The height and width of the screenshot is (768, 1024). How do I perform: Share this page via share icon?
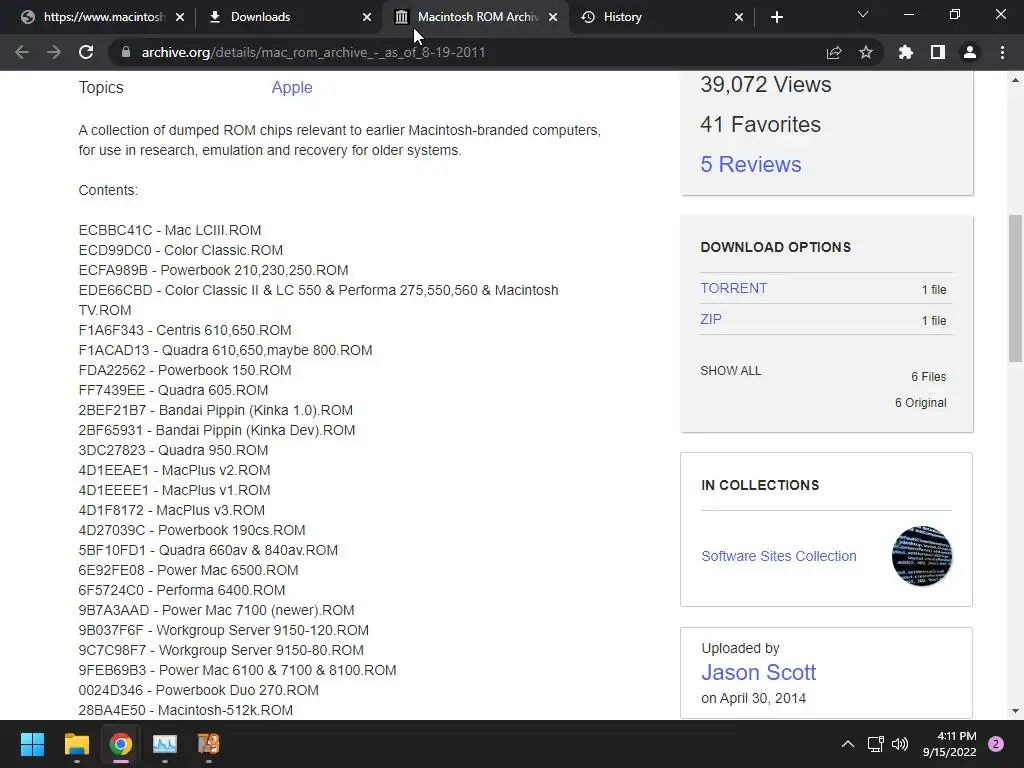[834, 52]
